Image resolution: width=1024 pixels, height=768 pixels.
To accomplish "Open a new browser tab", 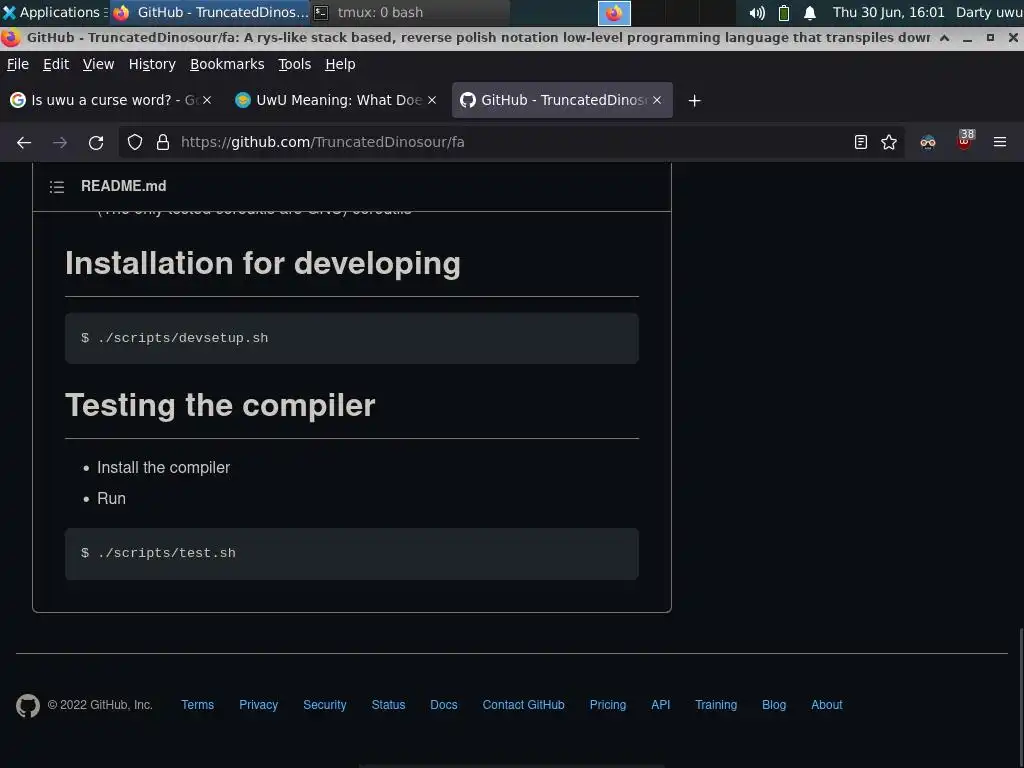I will pos(695,101).
